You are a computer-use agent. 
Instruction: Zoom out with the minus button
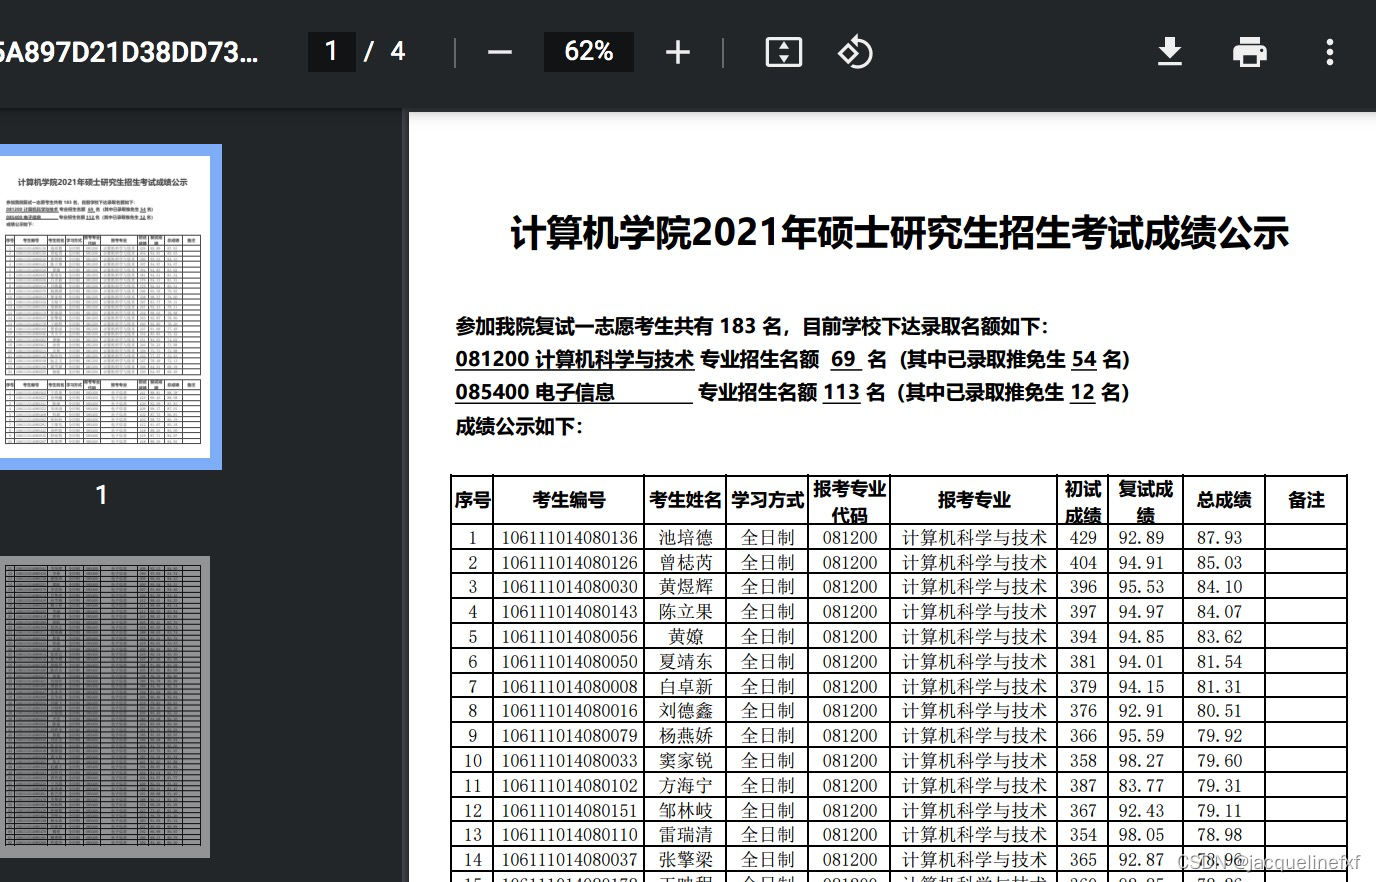[500, 52]
